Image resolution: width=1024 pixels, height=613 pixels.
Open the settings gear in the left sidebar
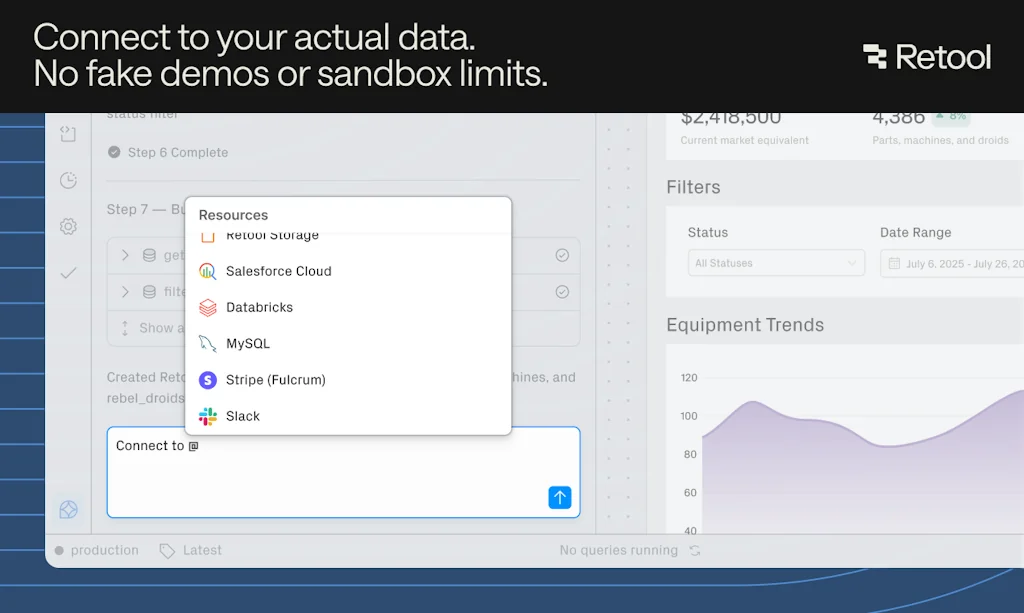point(69,226)
